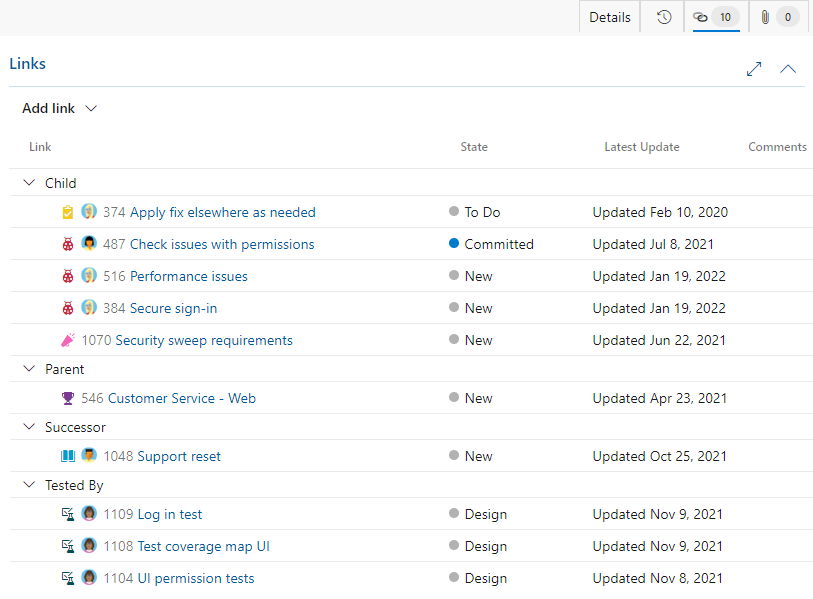Click the bug icon next to 384 Secure sign-in
The height and width of the screenshot is (599, 813).
point(67,308)
